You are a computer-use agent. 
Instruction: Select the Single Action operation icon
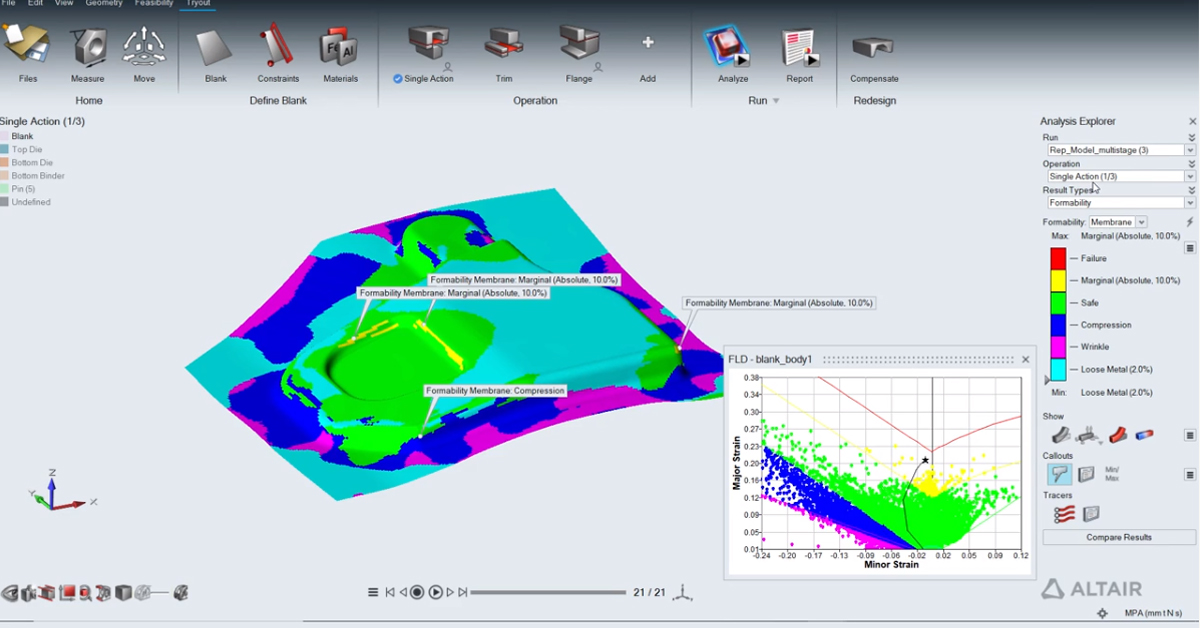pos(429,44)
